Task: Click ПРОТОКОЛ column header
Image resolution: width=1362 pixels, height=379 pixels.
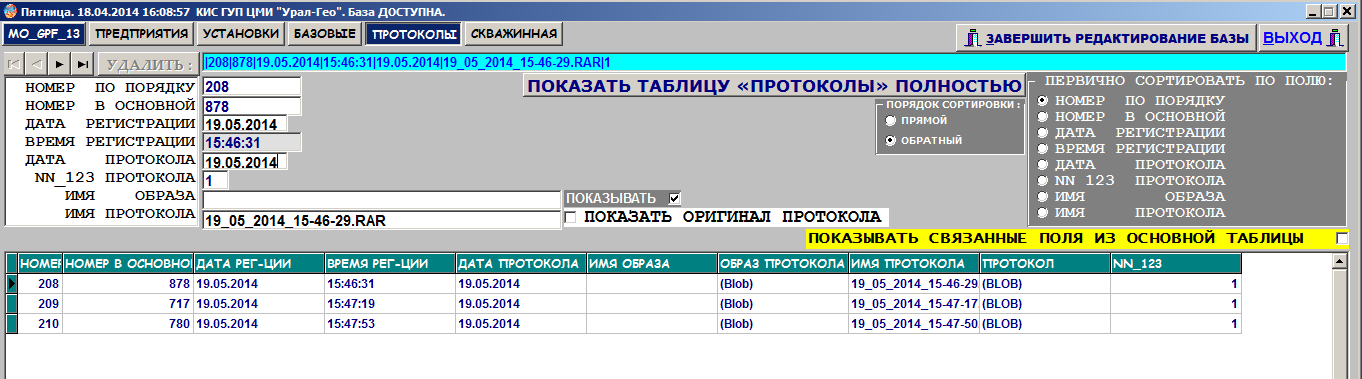Action: (1044, 264)
